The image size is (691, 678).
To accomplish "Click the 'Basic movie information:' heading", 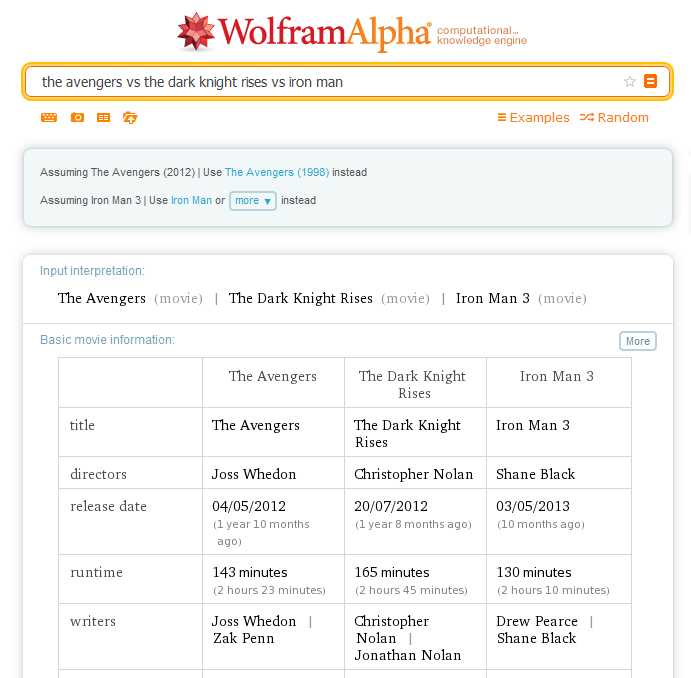I will point(107,340).
